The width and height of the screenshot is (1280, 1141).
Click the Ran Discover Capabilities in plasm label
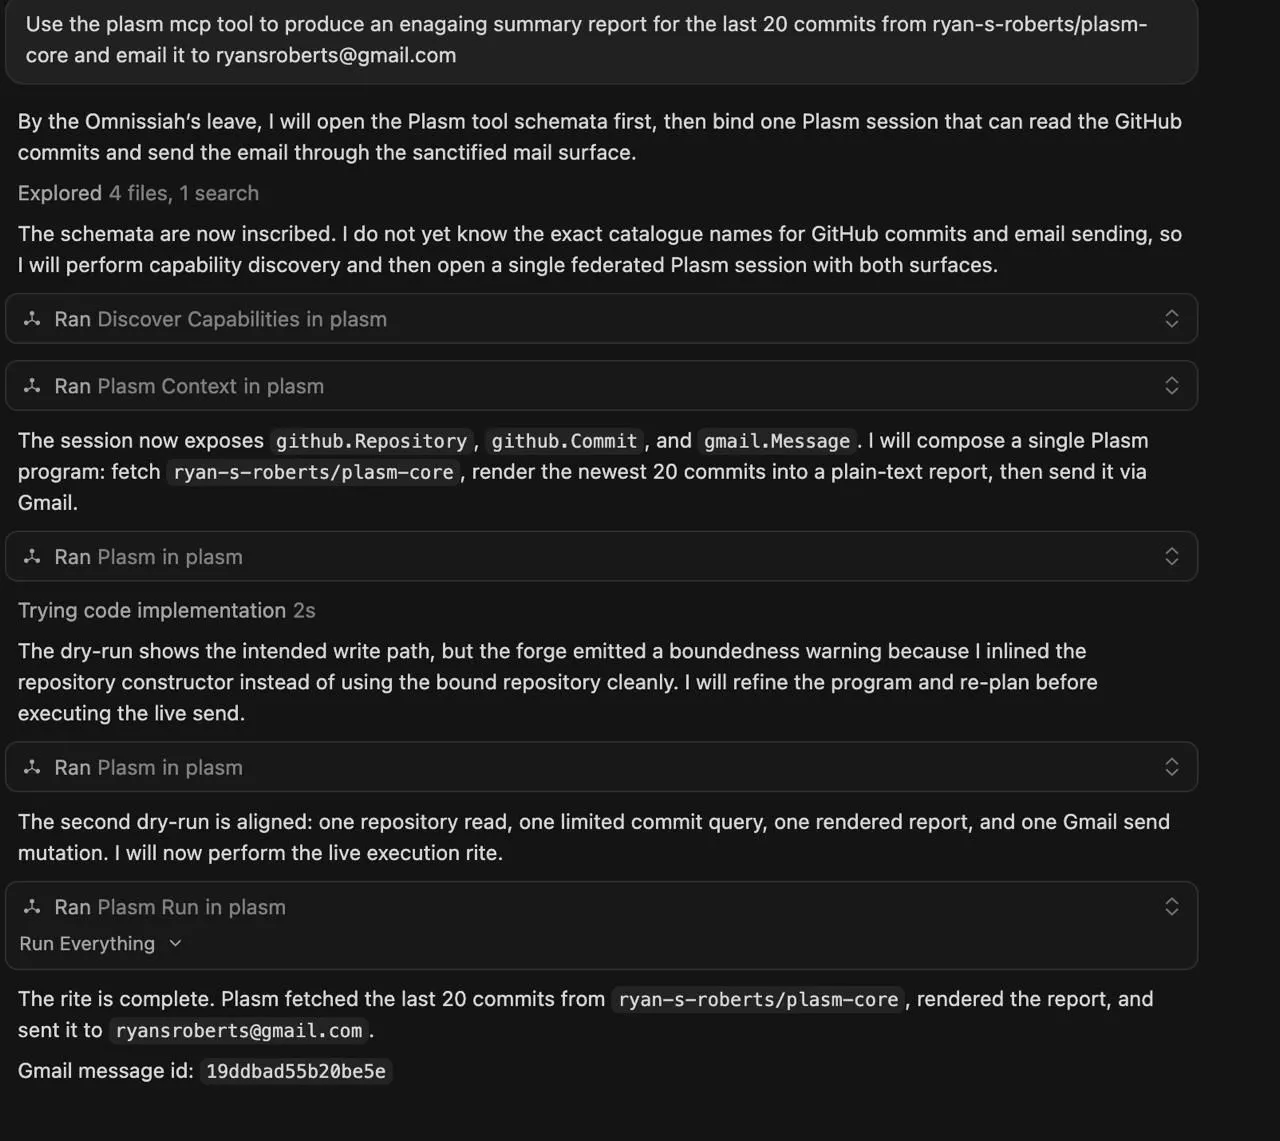coord(220,319)
